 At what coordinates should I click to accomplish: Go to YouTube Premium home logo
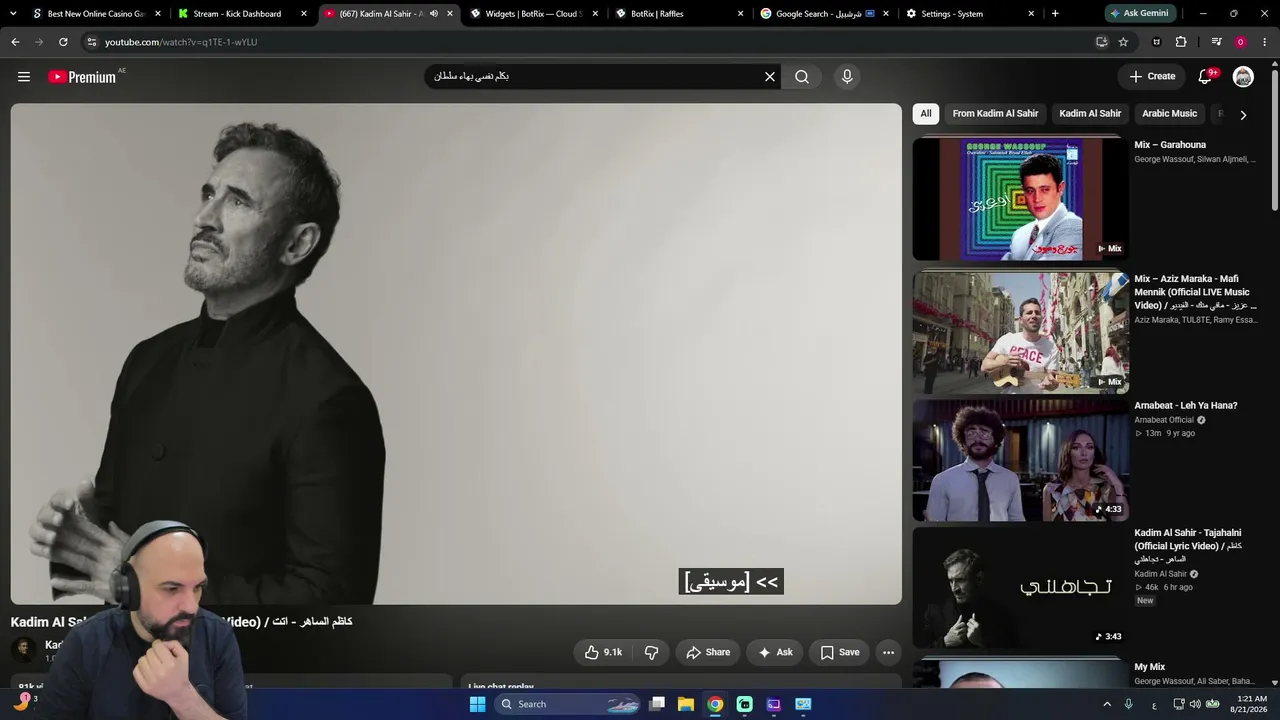point(82,77)
